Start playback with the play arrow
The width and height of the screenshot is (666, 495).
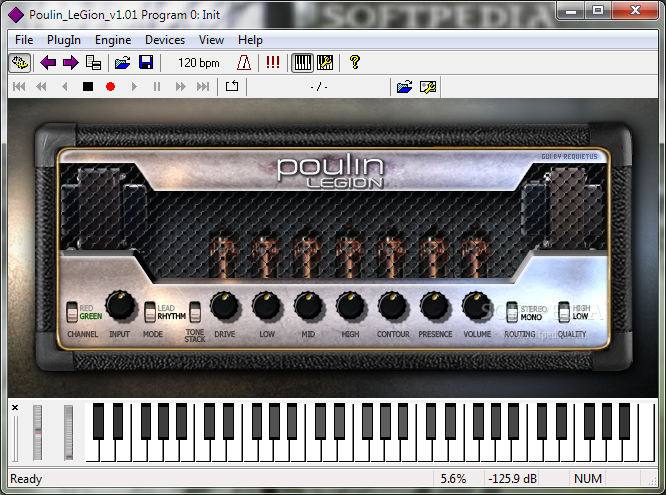point(134,87)
